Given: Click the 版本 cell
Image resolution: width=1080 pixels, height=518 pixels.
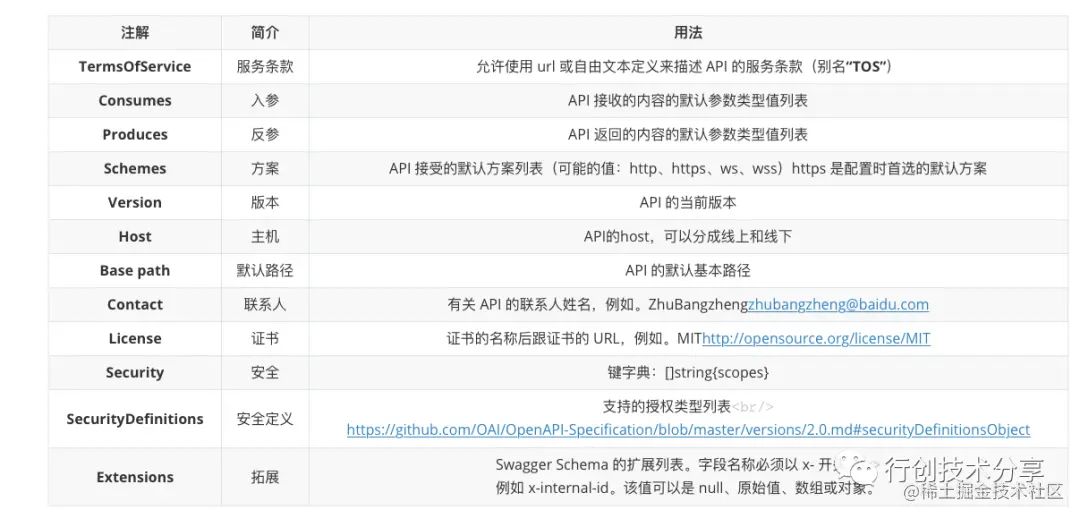Looking at the screenshot, I should pyautogui.click(x=265, y=203).
